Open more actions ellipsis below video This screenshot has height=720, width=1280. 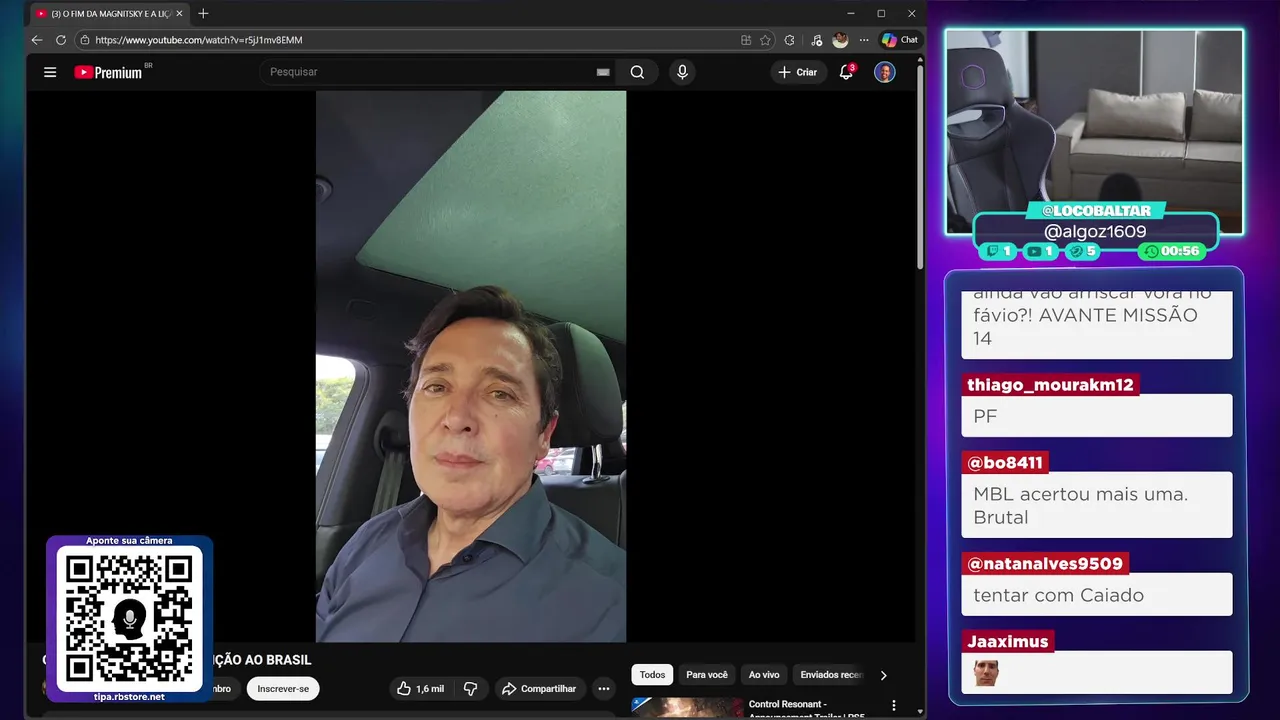click(x=603, y=688)
